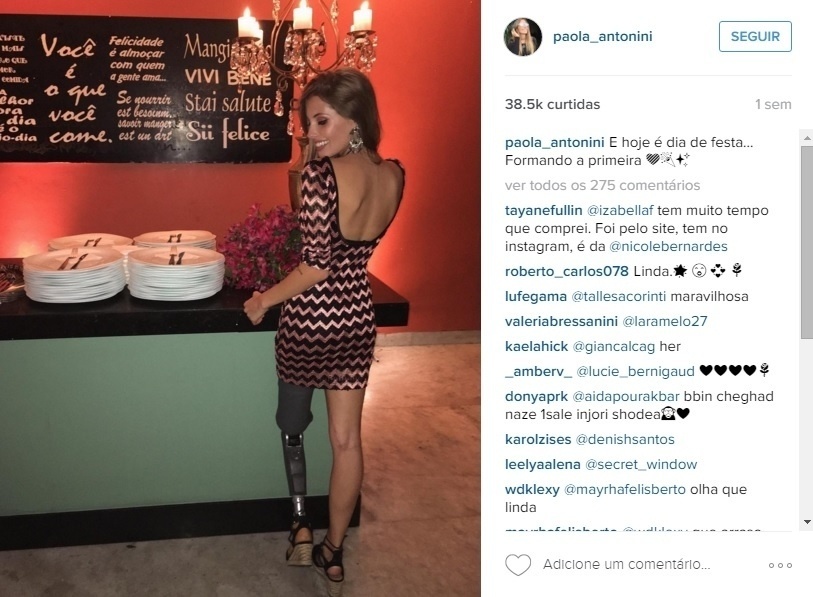Click the @tallesacorinti mention

(619, 296)
